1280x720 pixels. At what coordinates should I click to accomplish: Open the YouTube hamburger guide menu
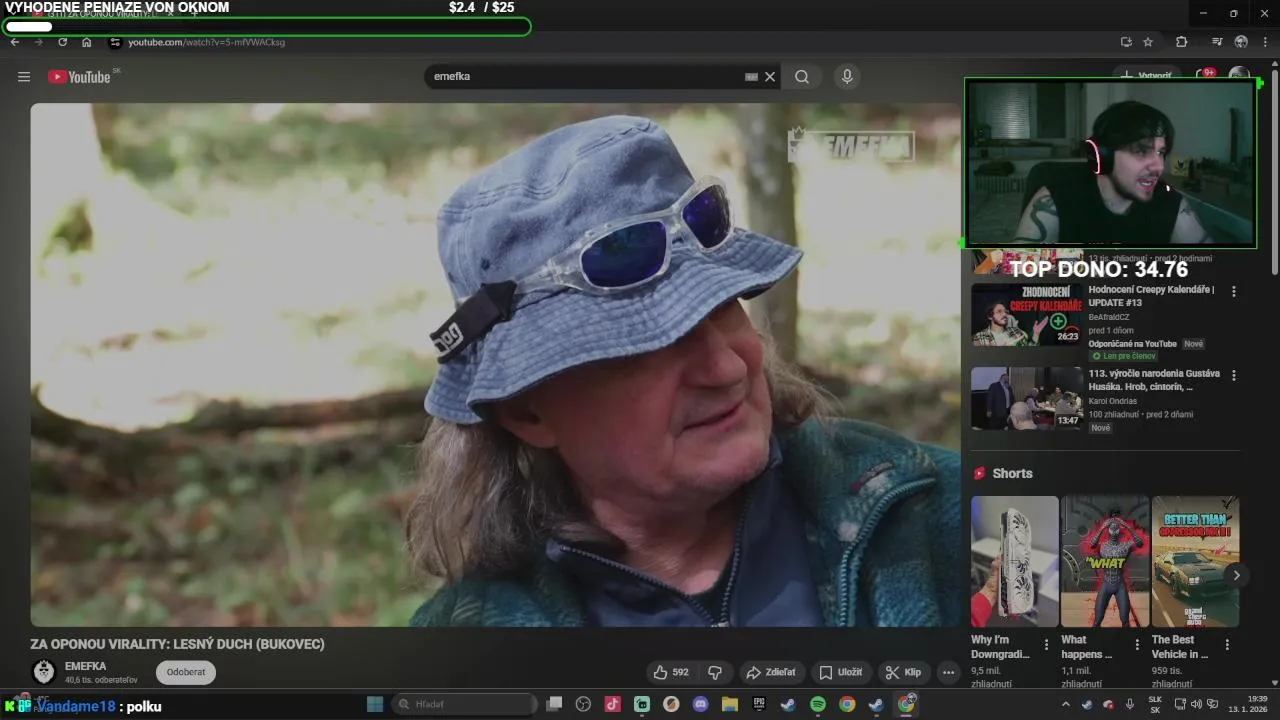[x=24, y=77]
